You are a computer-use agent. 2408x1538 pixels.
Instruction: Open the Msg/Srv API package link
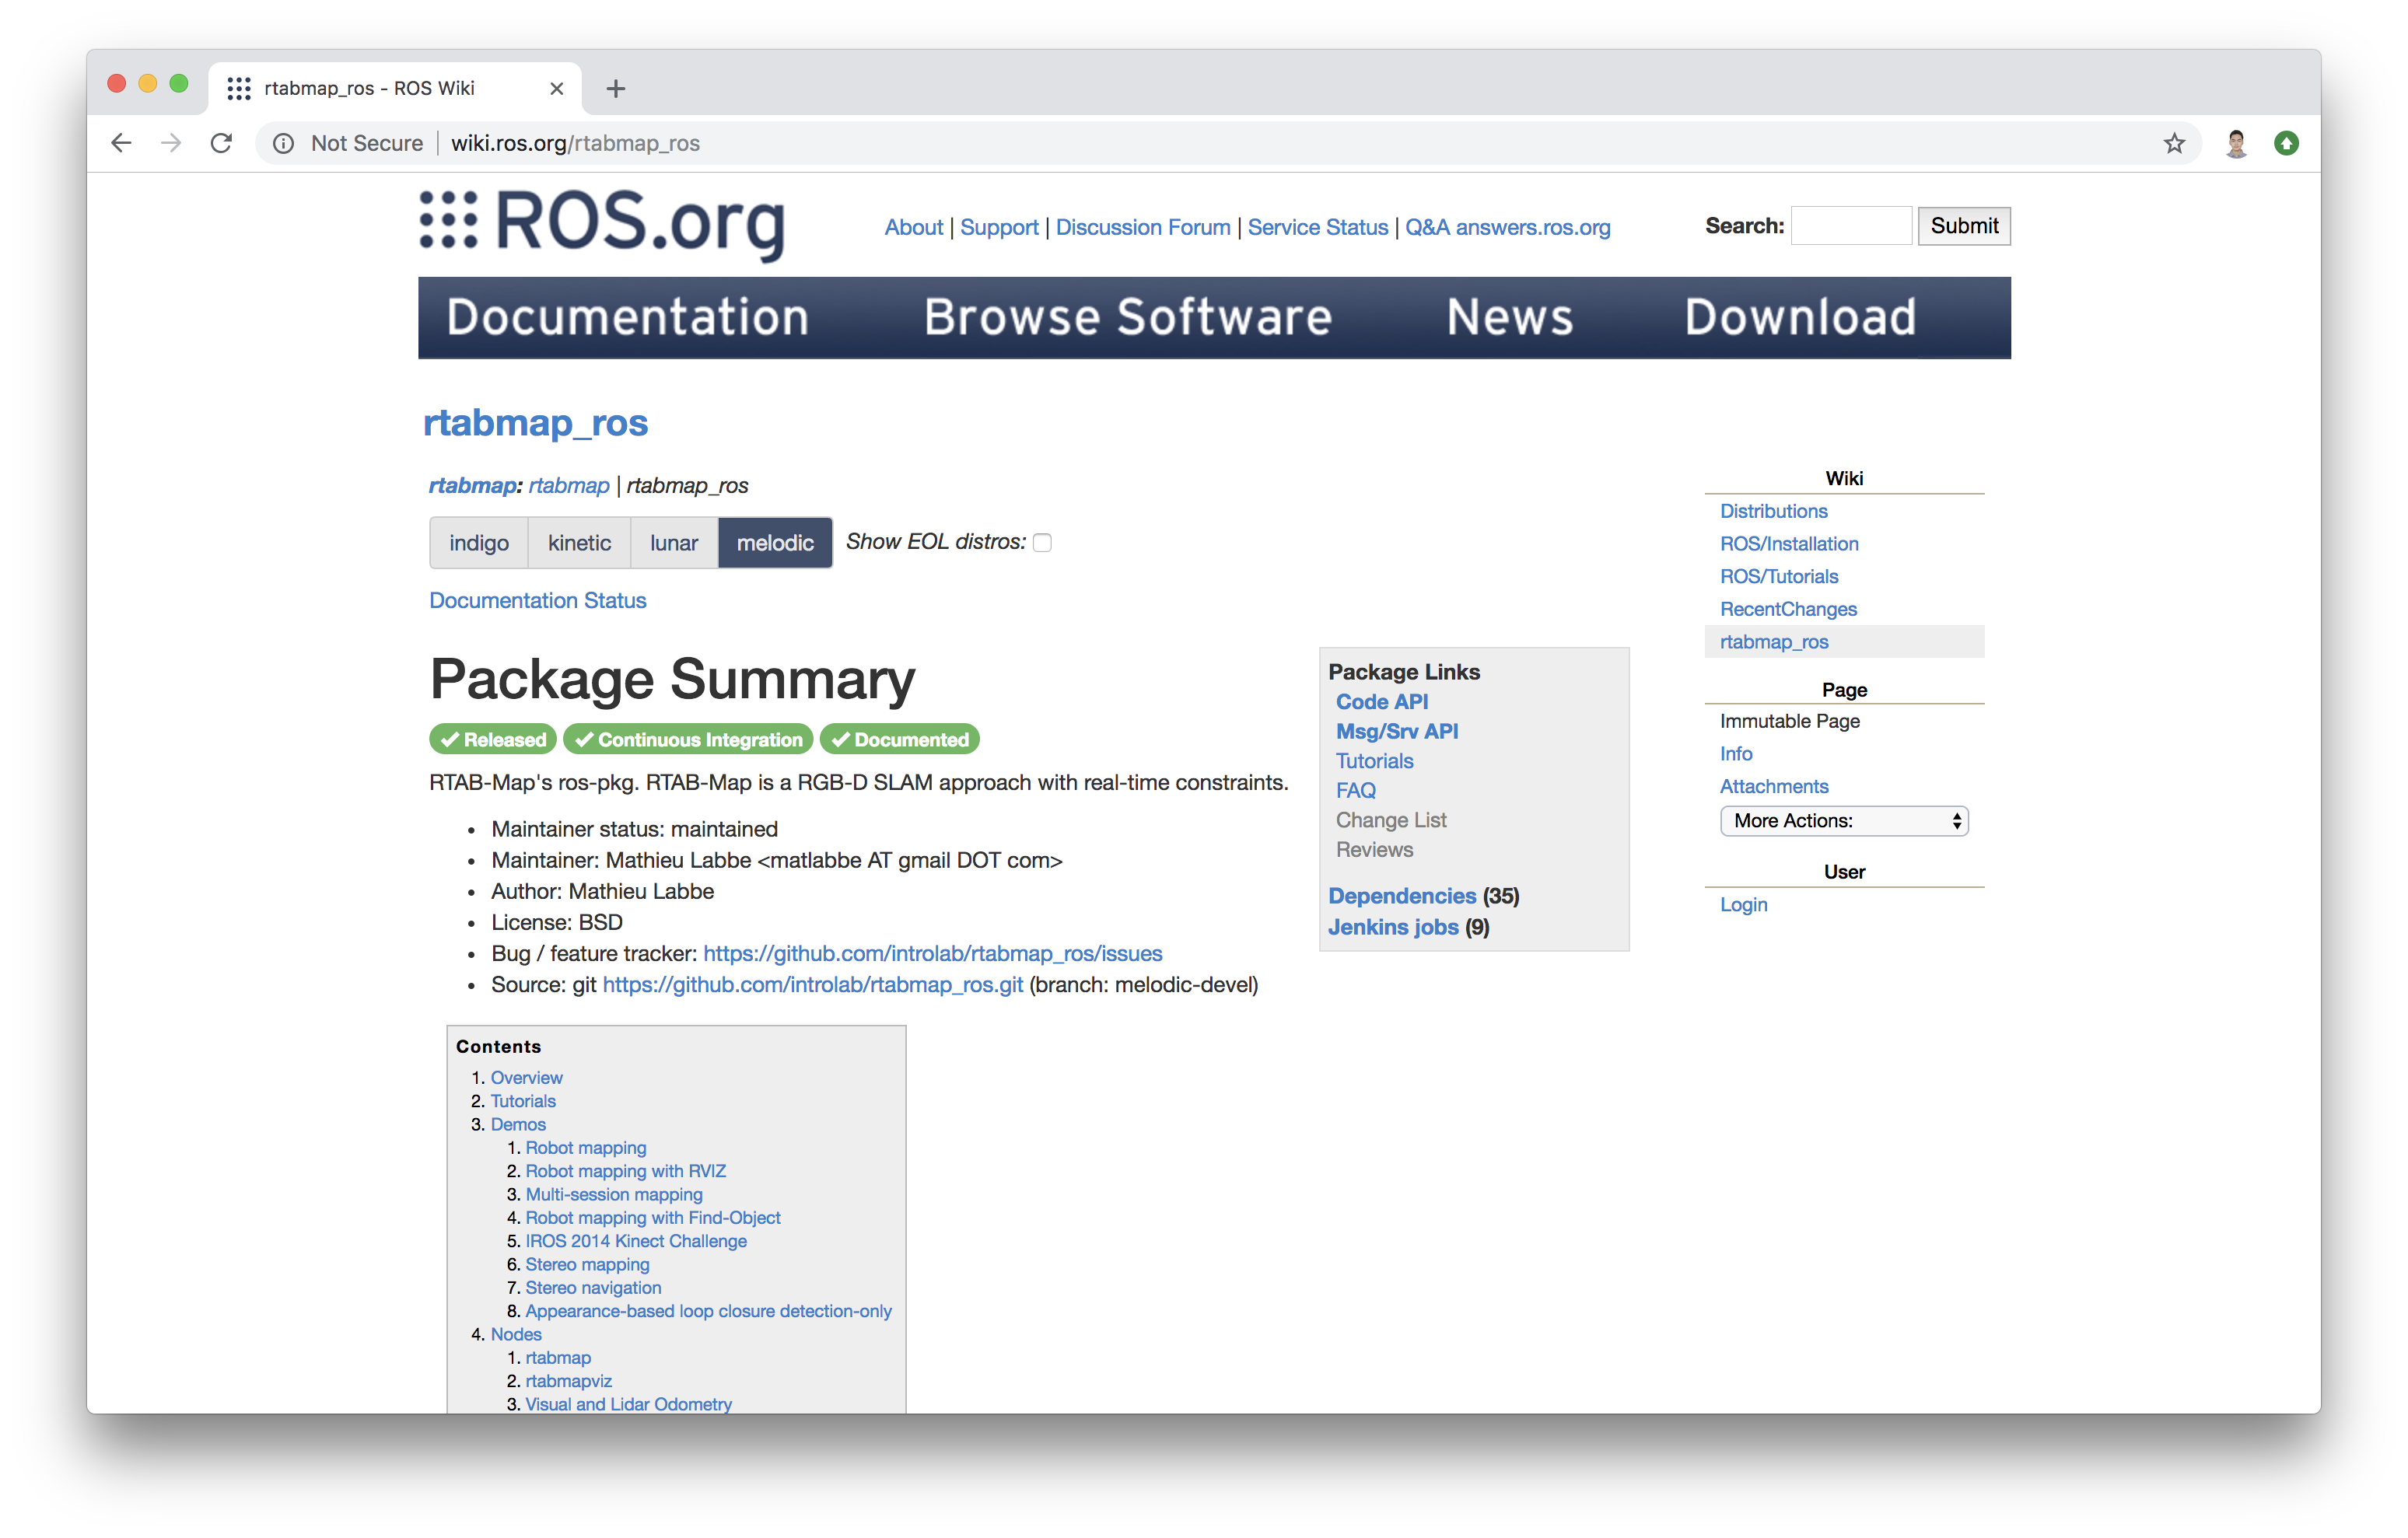1397,731
